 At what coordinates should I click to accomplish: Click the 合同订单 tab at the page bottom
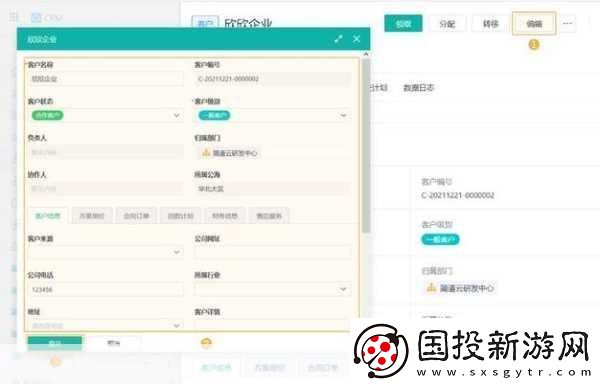(323, 368)
